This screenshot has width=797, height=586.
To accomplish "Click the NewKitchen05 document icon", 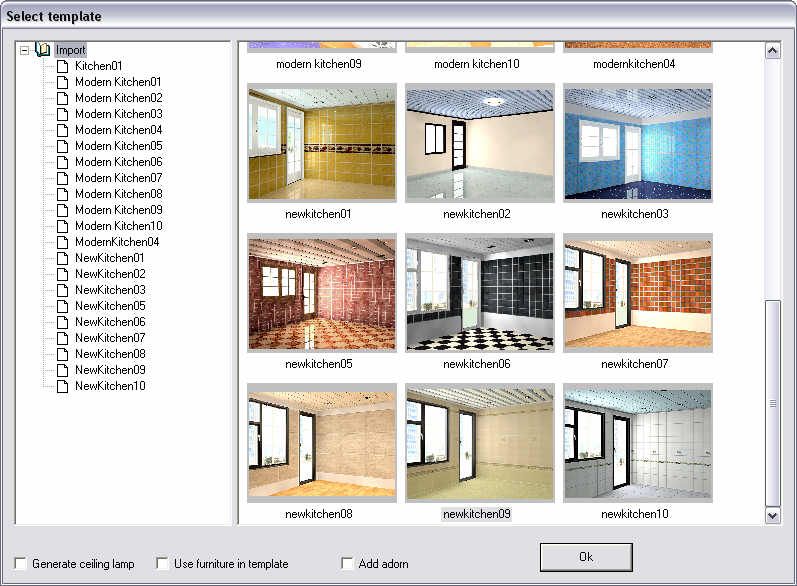I will click(x=63, y=306).
